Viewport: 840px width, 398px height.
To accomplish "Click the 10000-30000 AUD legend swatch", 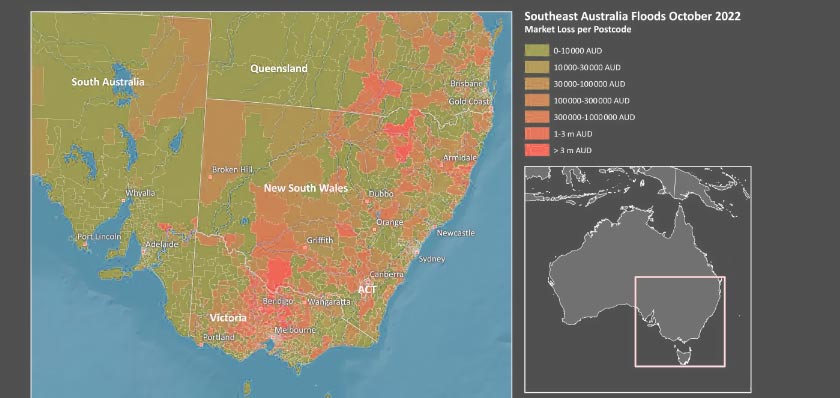I will coord(537,67).
